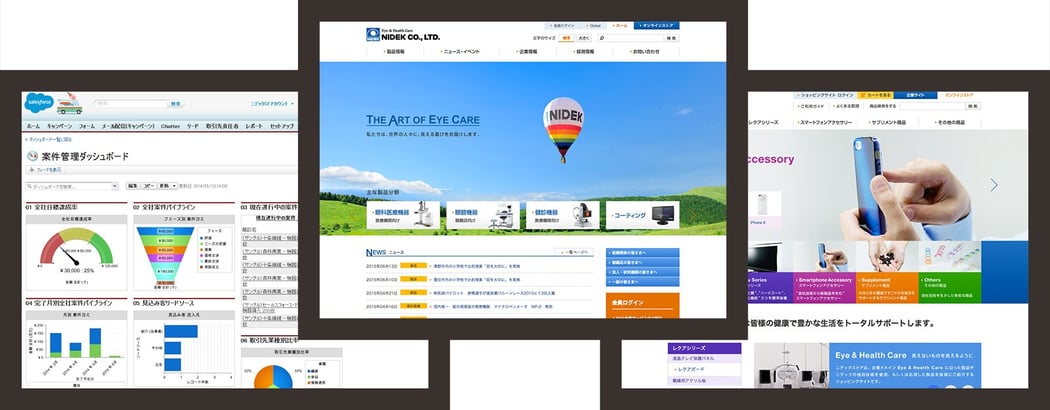Open the 企業情報 menu on NIDEK site
This screenshot has height=410, width=1050.
coord(527,52)
